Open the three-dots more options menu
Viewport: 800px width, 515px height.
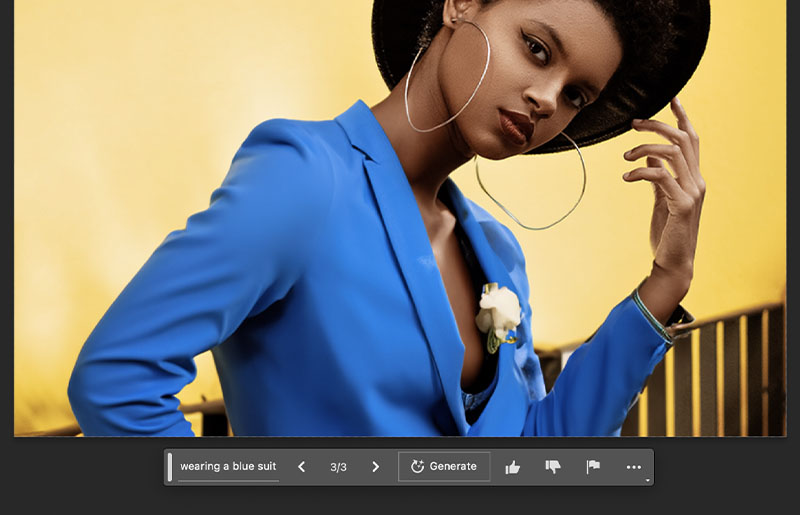(633, 467)
